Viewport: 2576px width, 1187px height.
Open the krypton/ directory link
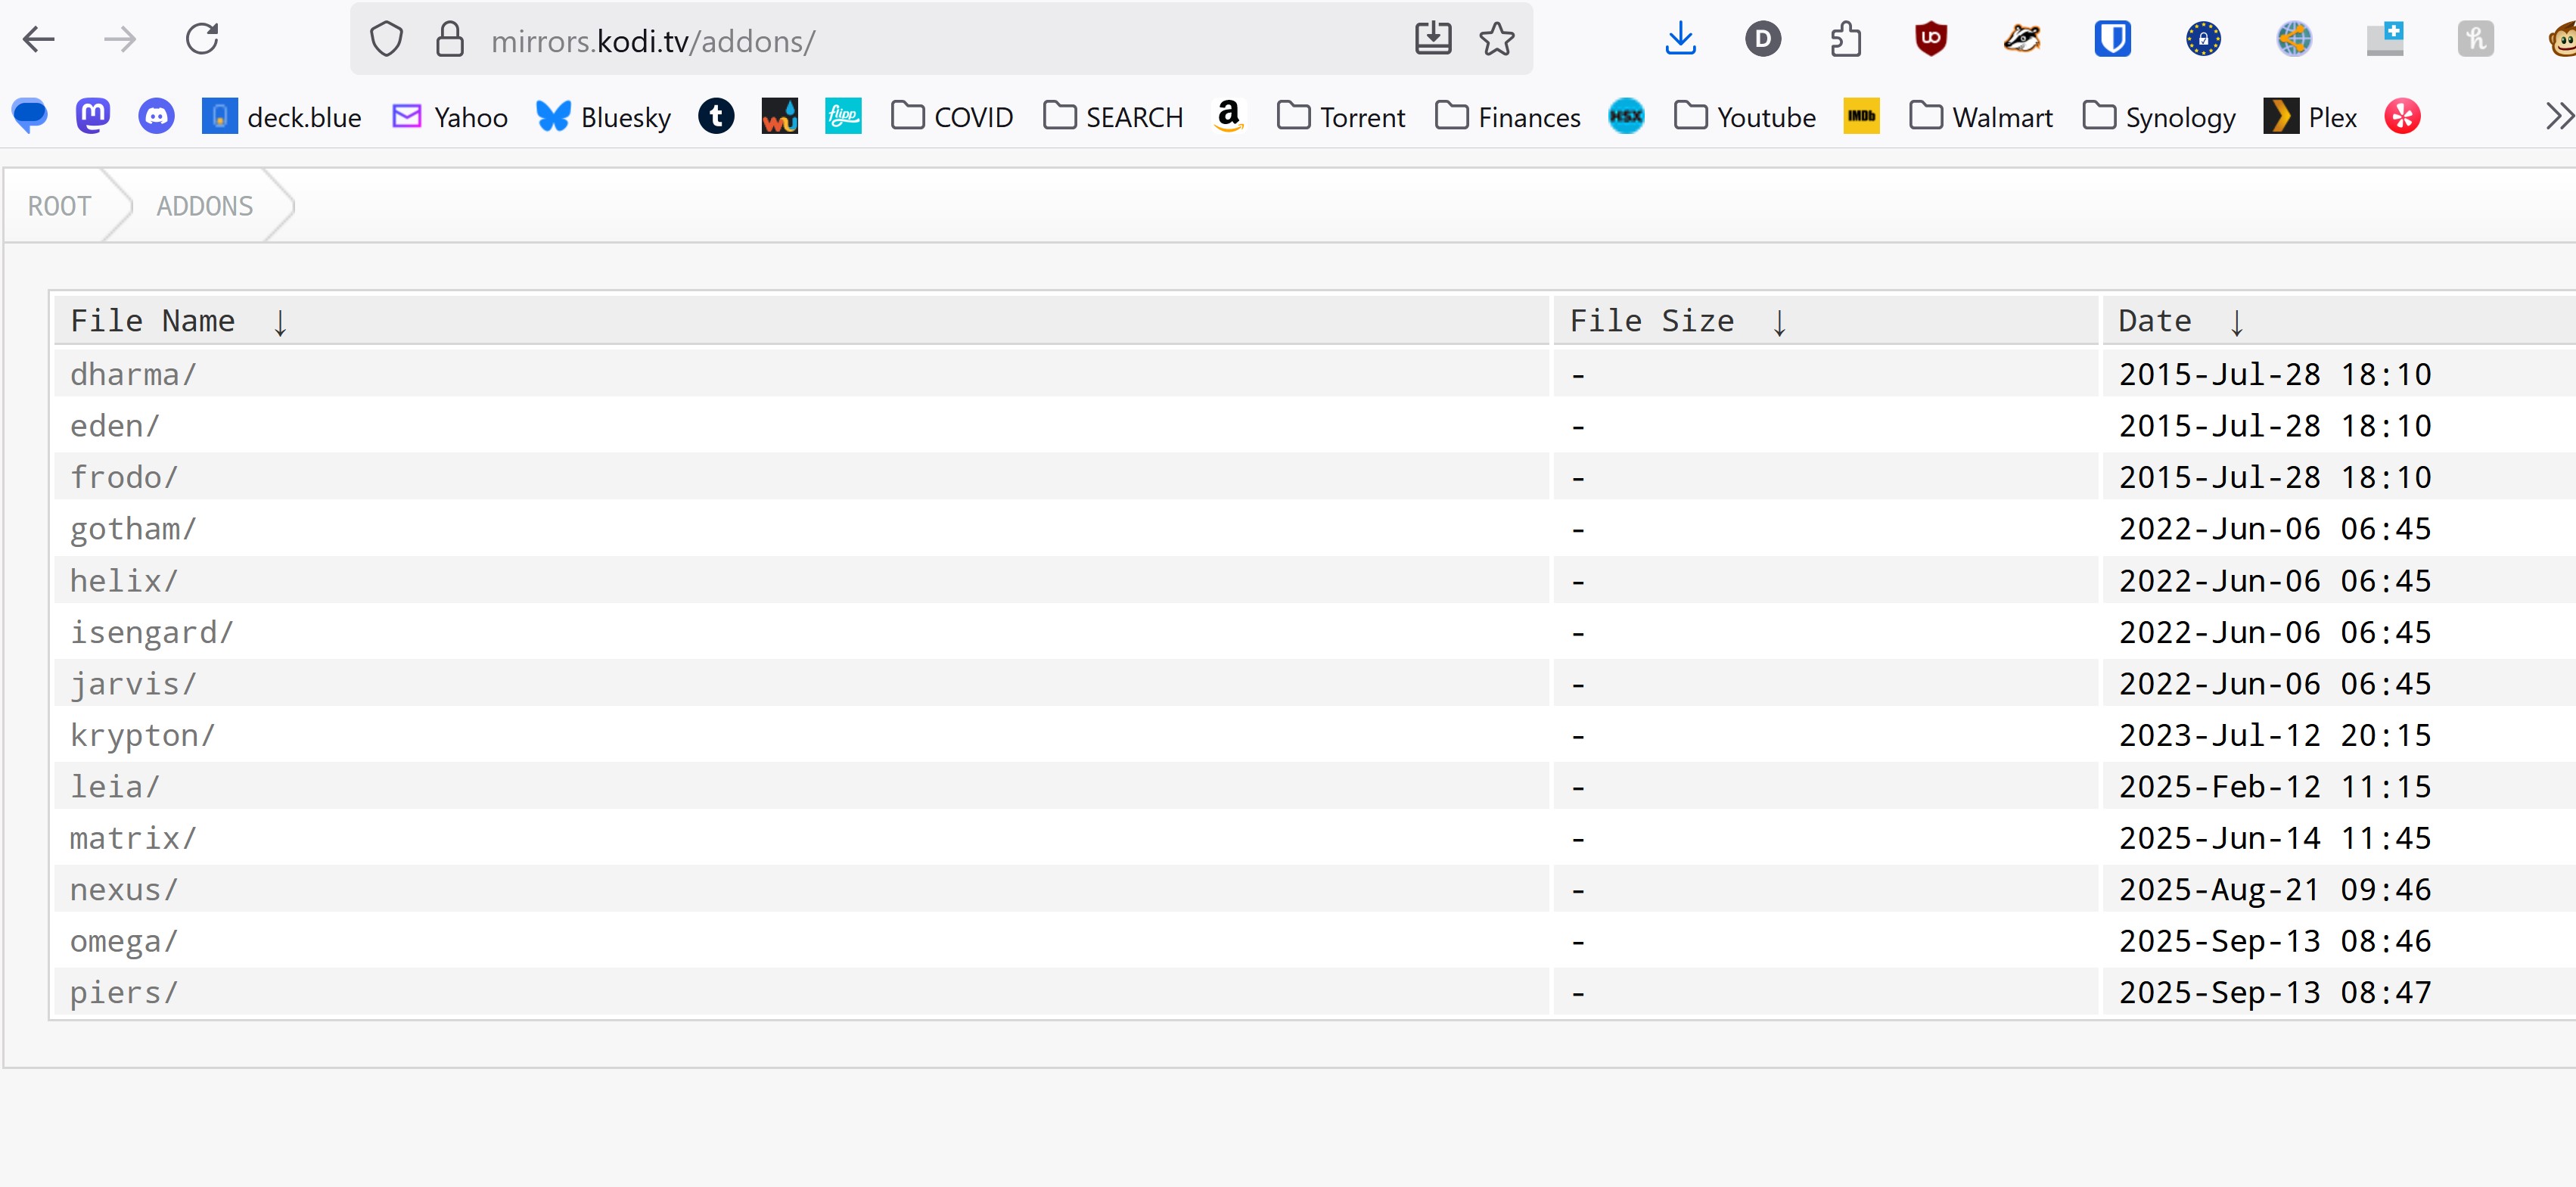pyautogui.click(x=142, y=735)
